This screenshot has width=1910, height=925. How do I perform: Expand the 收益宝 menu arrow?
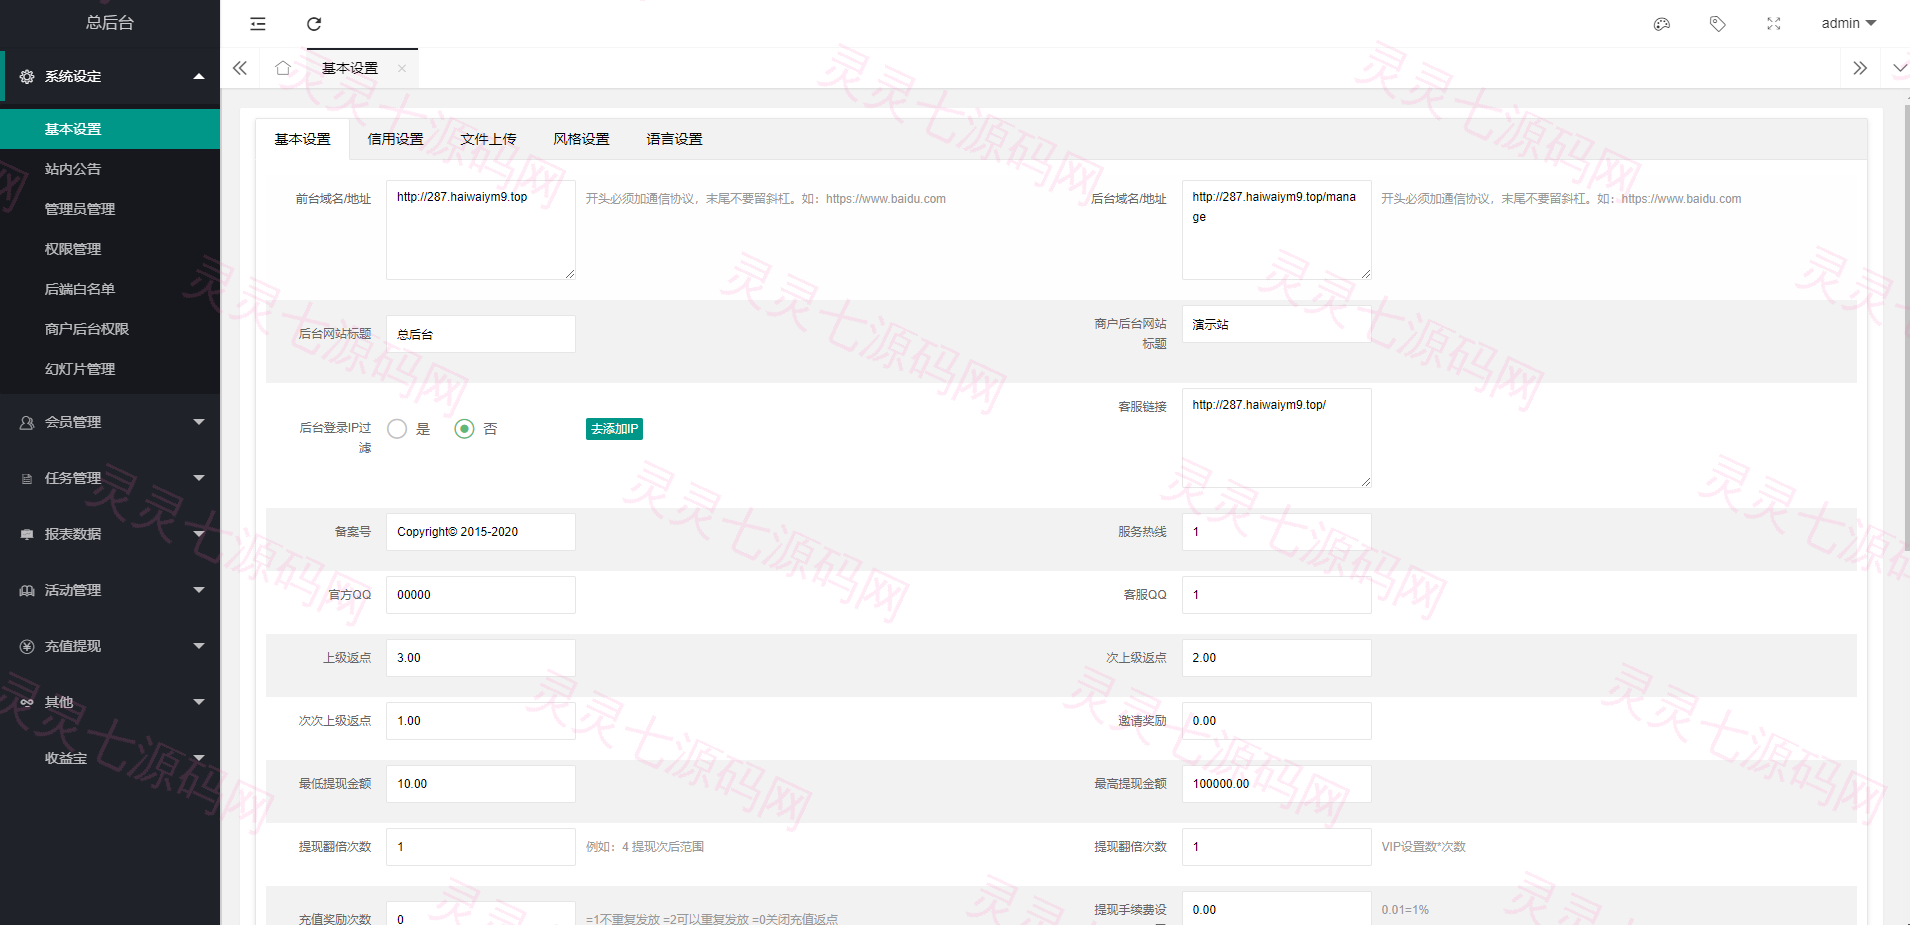pos(199,758)
